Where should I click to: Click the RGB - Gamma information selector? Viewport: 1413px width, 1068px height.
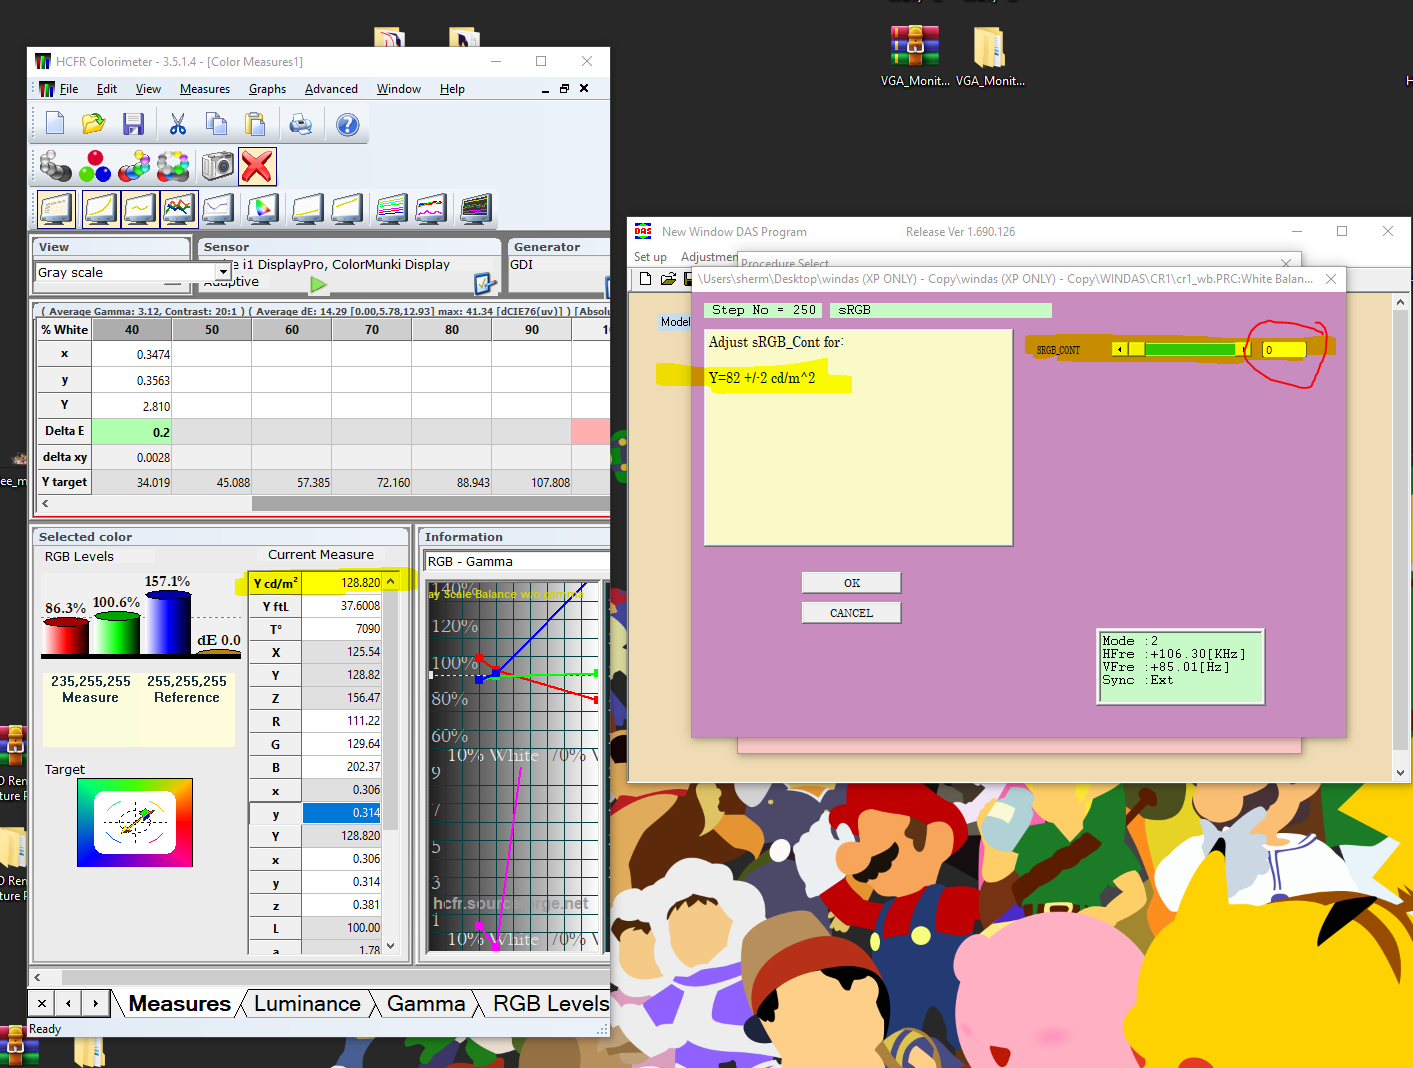pyautogui.click(x=516, y=561)
